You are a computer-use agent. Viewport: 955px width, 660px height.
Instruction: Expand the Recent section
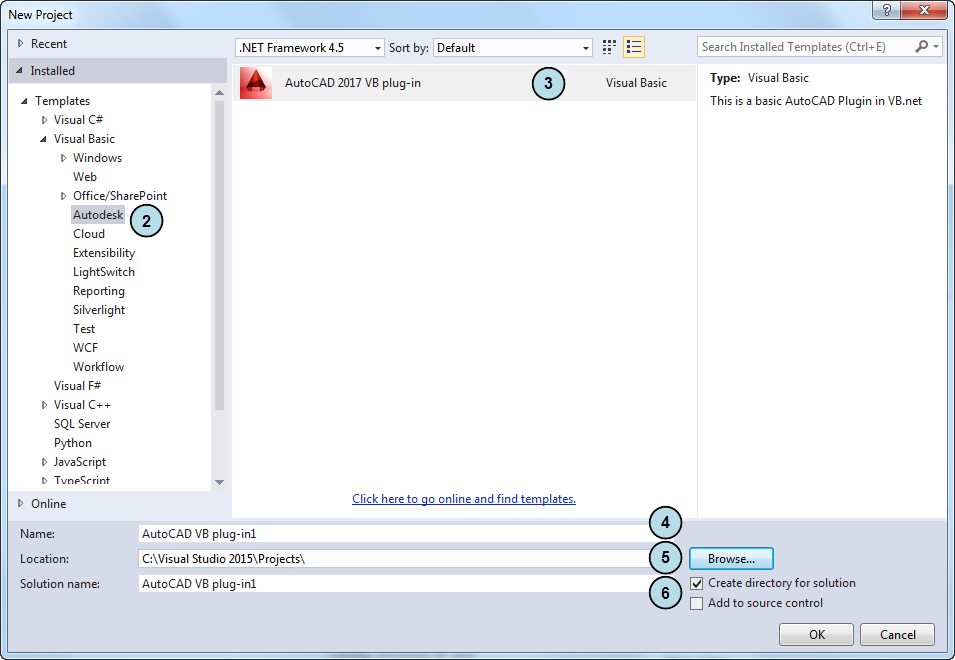21,44
